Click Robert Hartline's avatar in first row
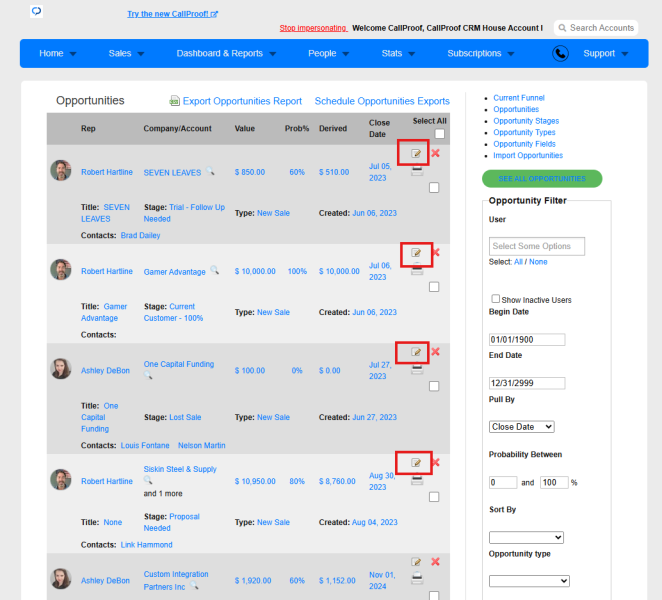This screenshot has height=600, width=662. [x=61, y=170]
